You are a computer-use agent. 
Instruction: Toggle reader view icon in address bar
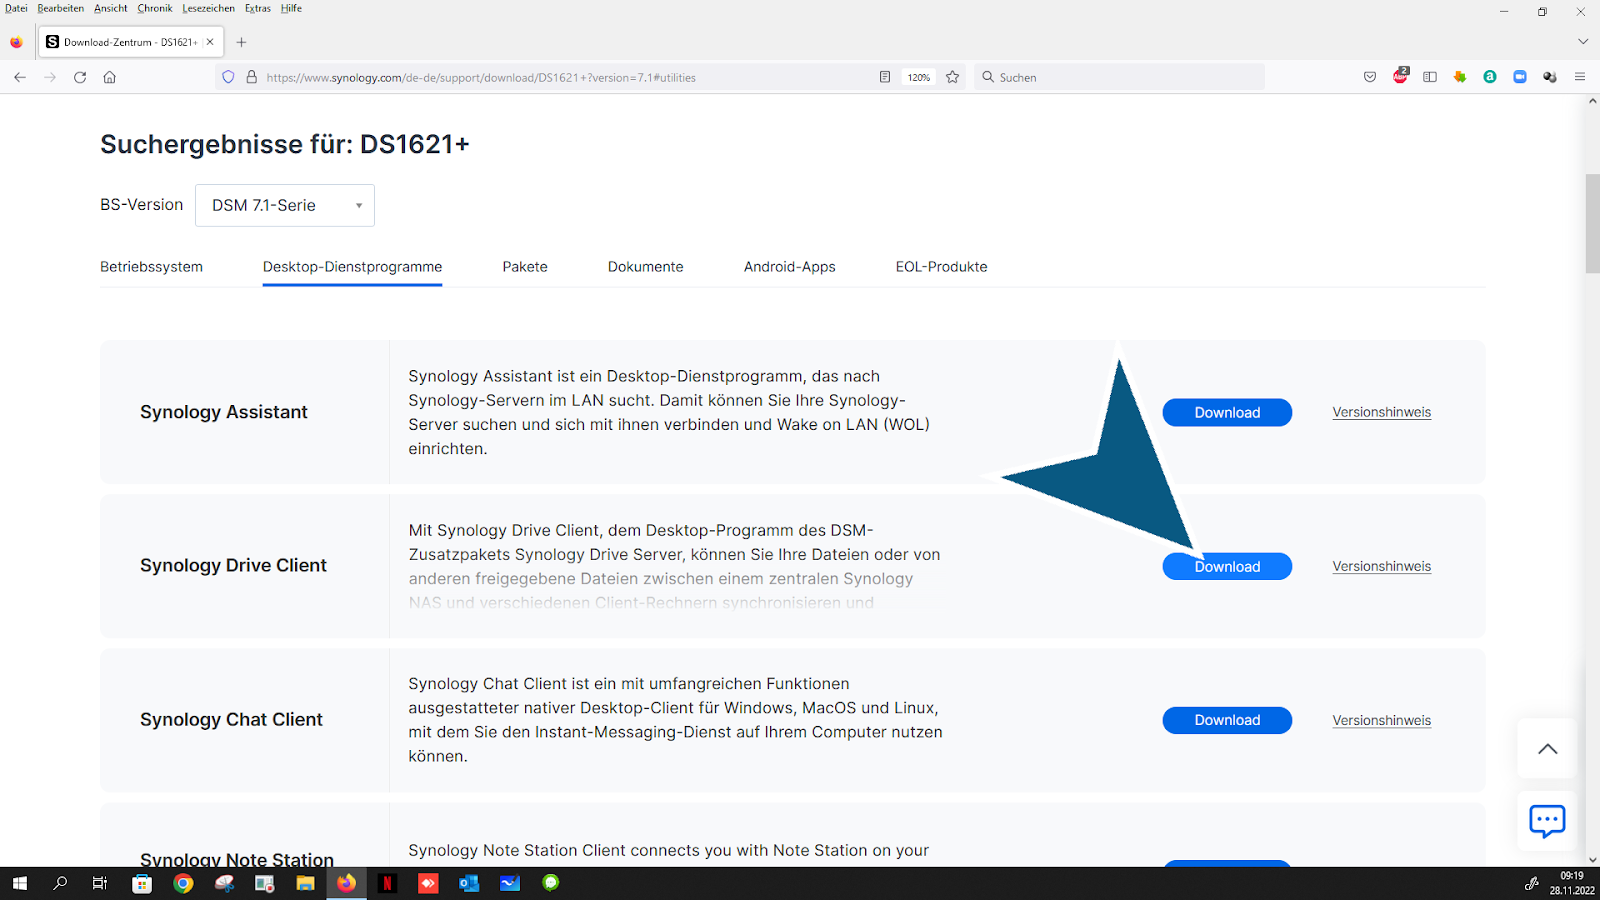tap(885, 77)
